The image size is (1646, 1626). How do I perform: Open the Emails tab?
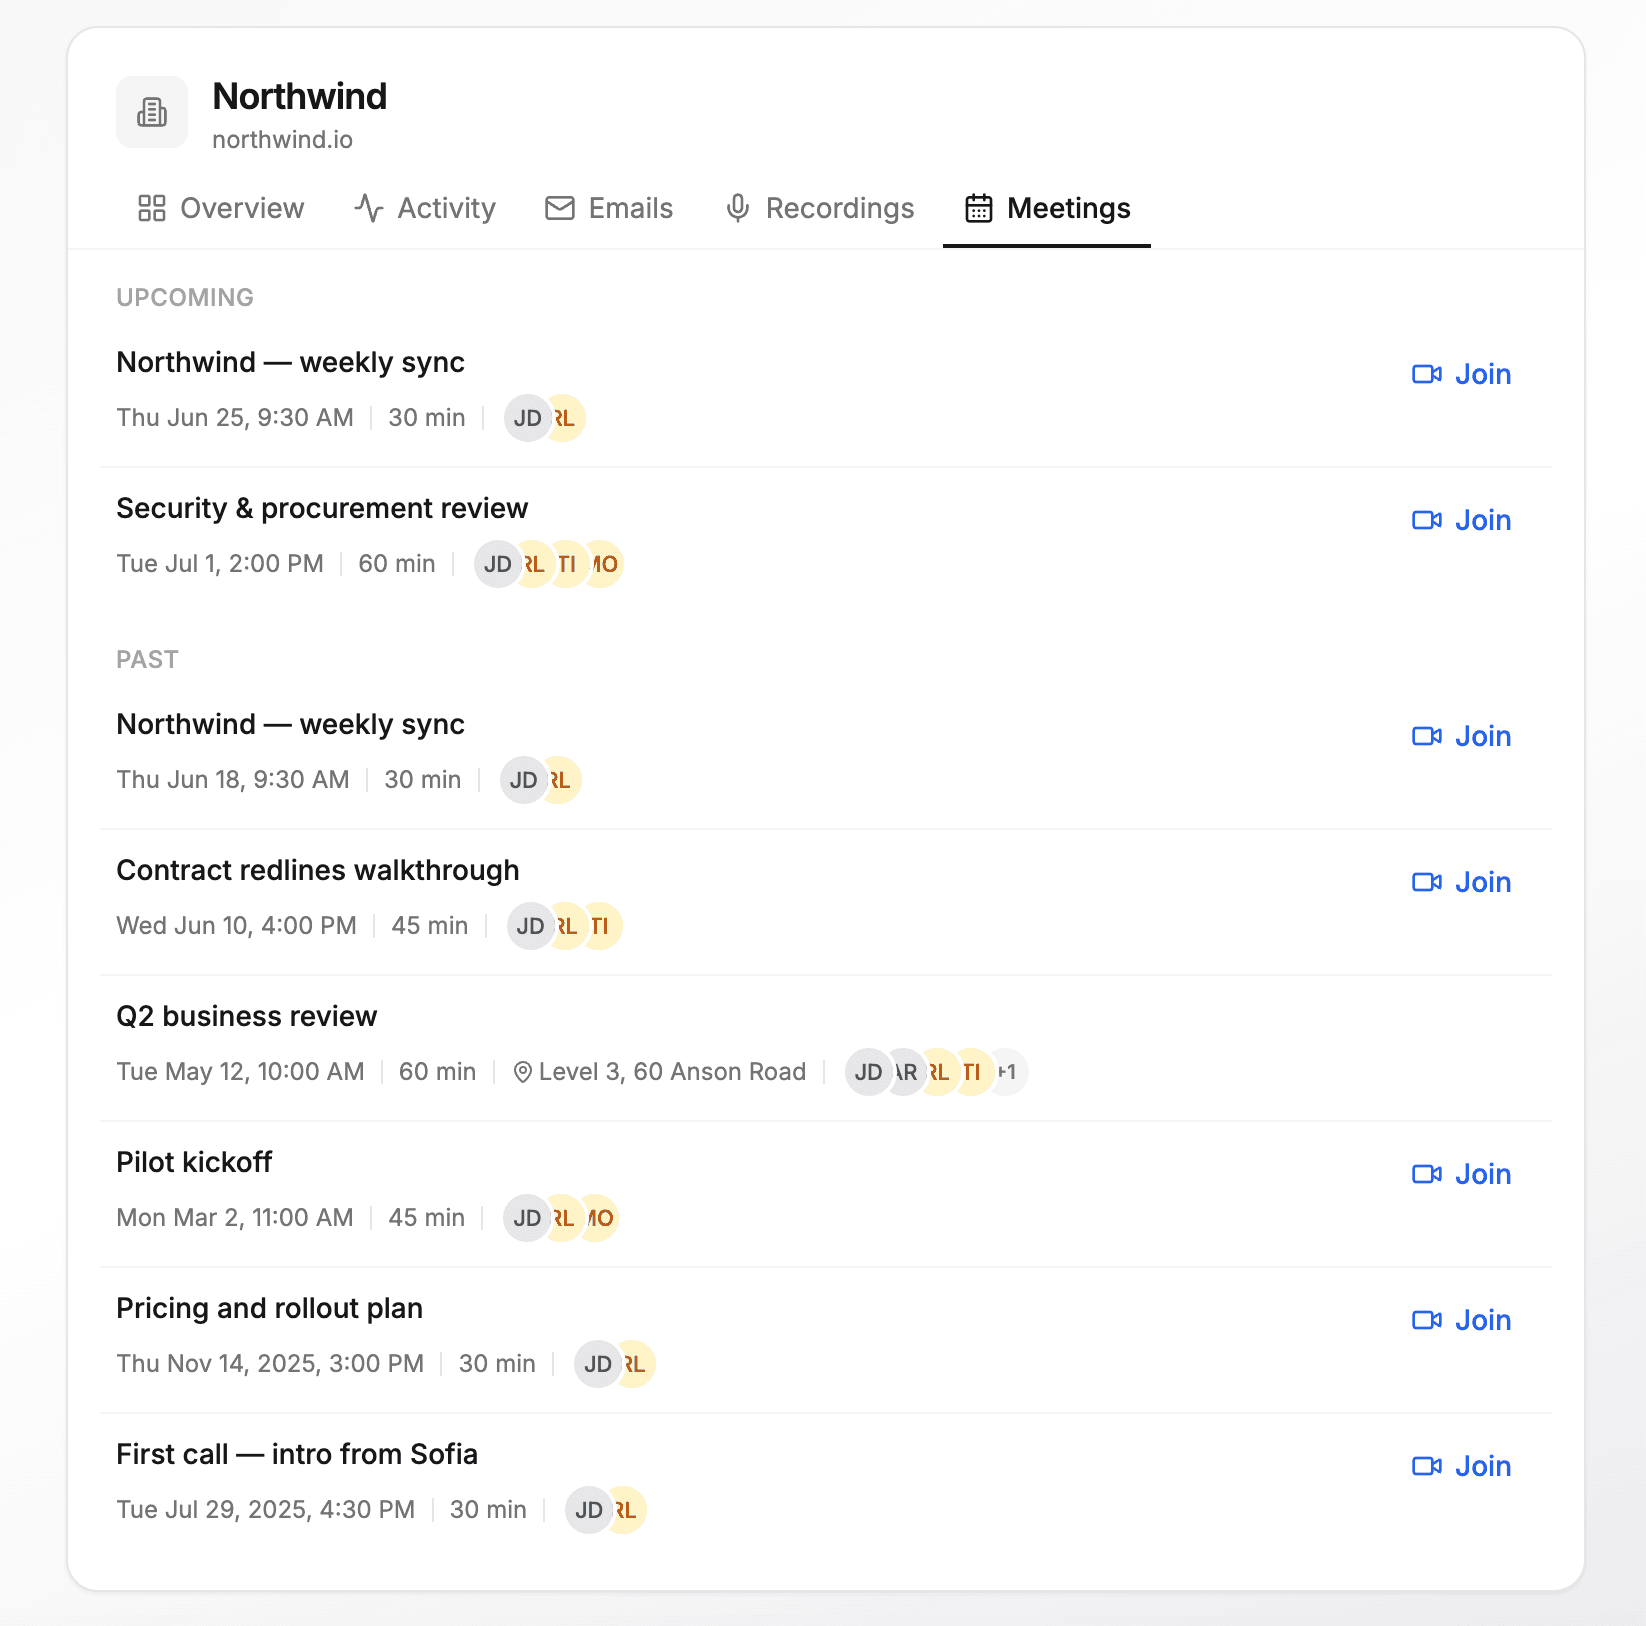tap(610, 208)
